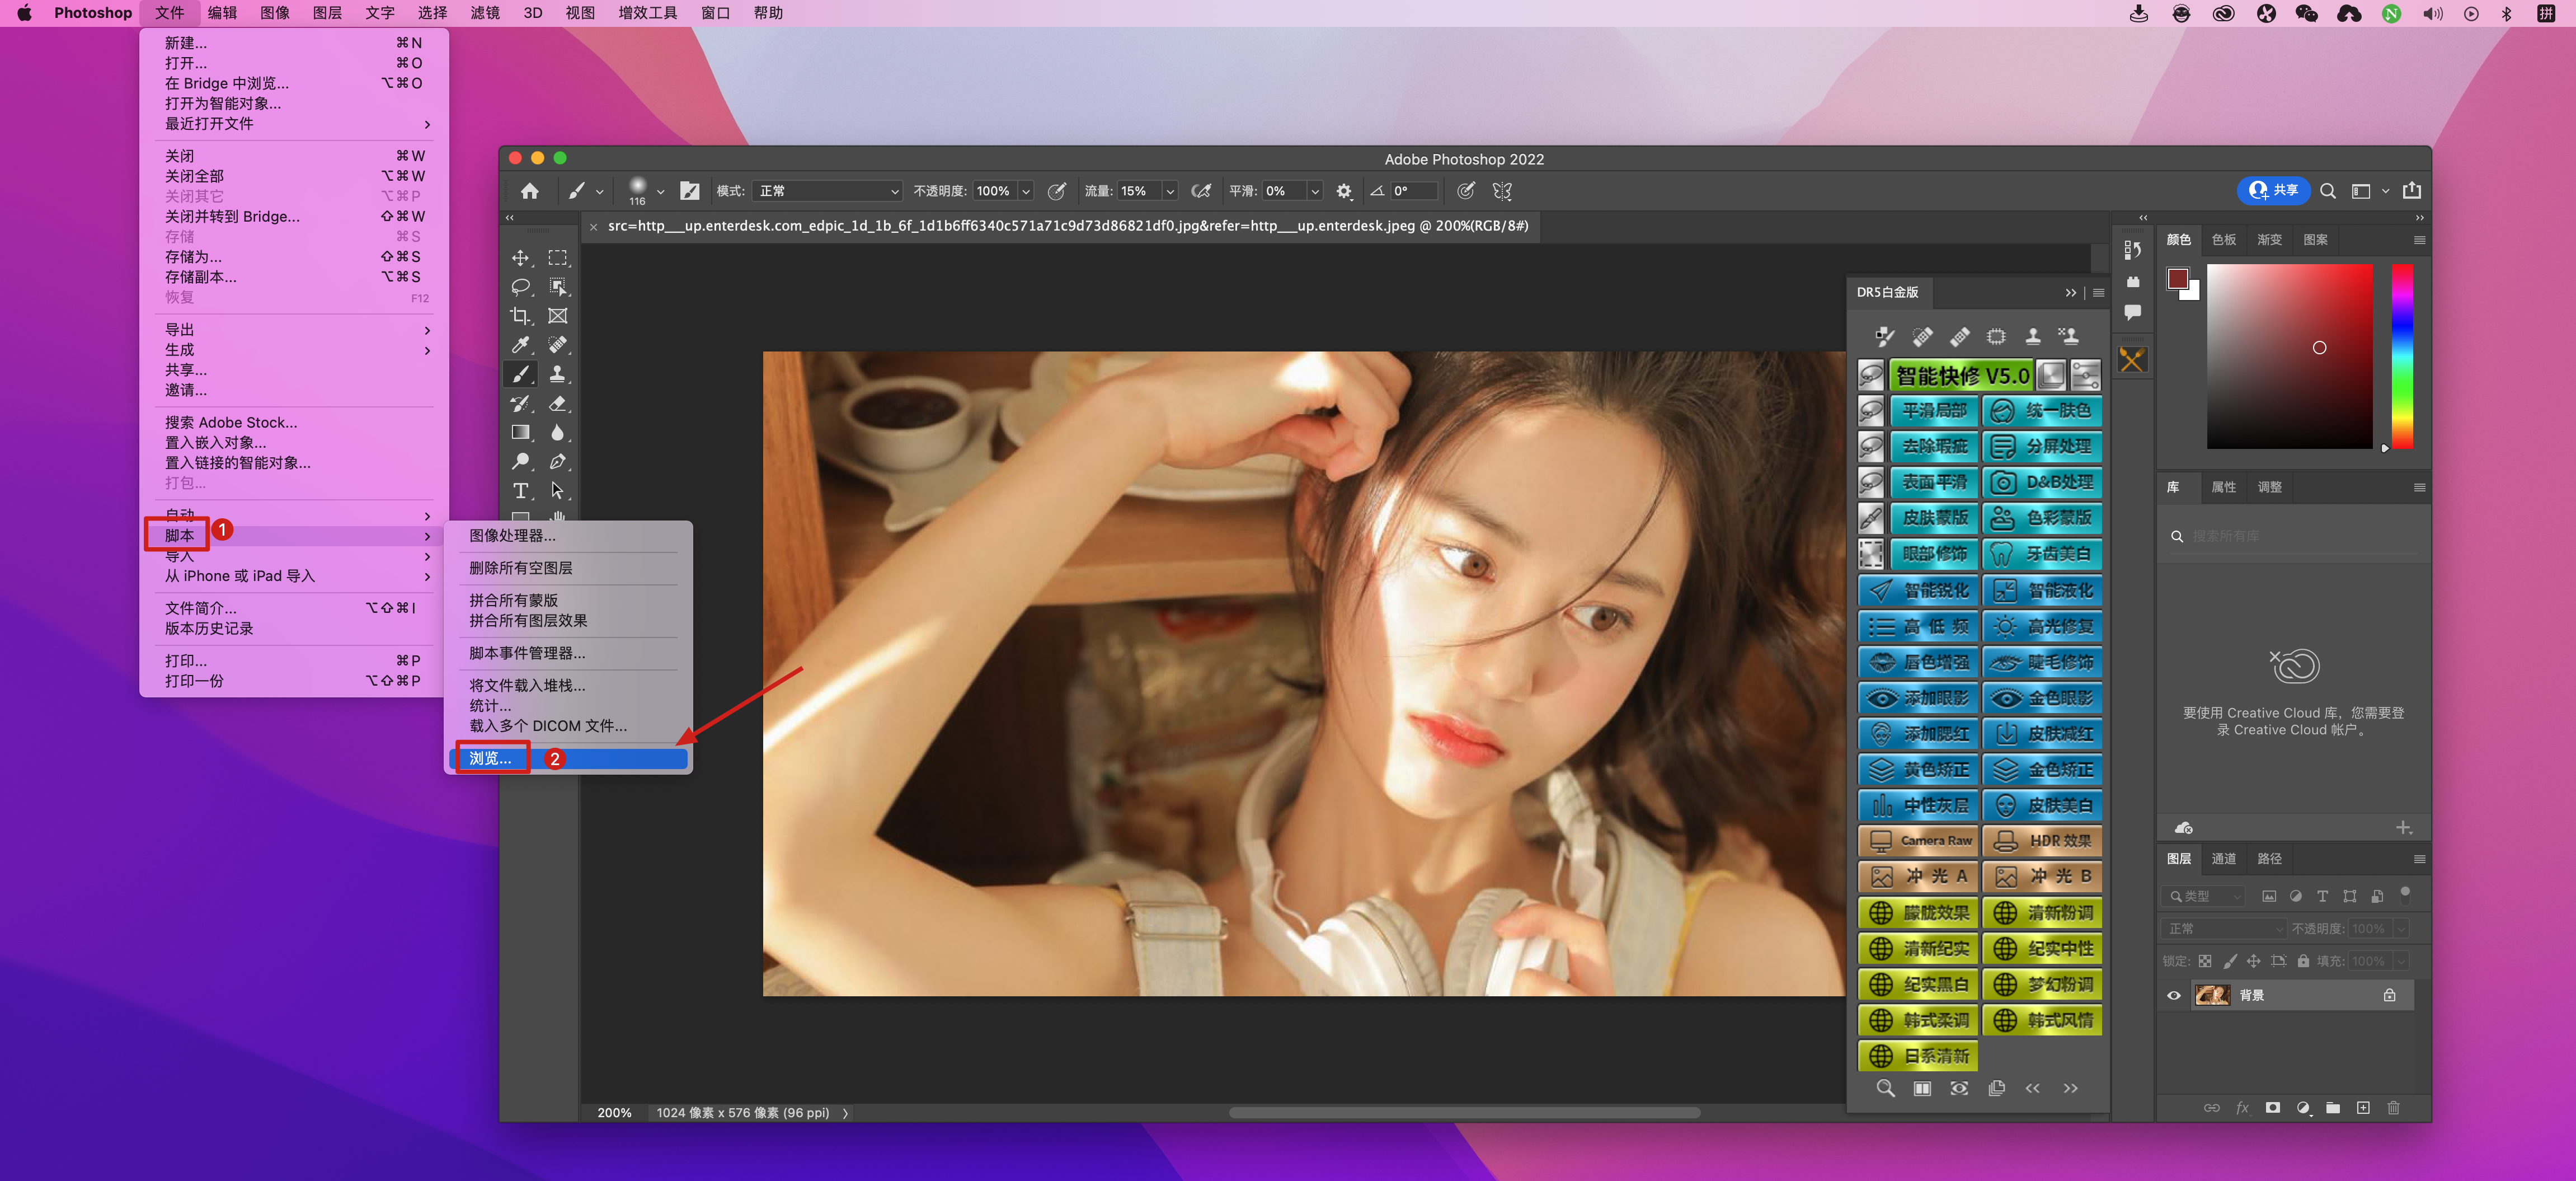
Task: Open brush settings gear in options bar
Action: (x=1343, y=191)
